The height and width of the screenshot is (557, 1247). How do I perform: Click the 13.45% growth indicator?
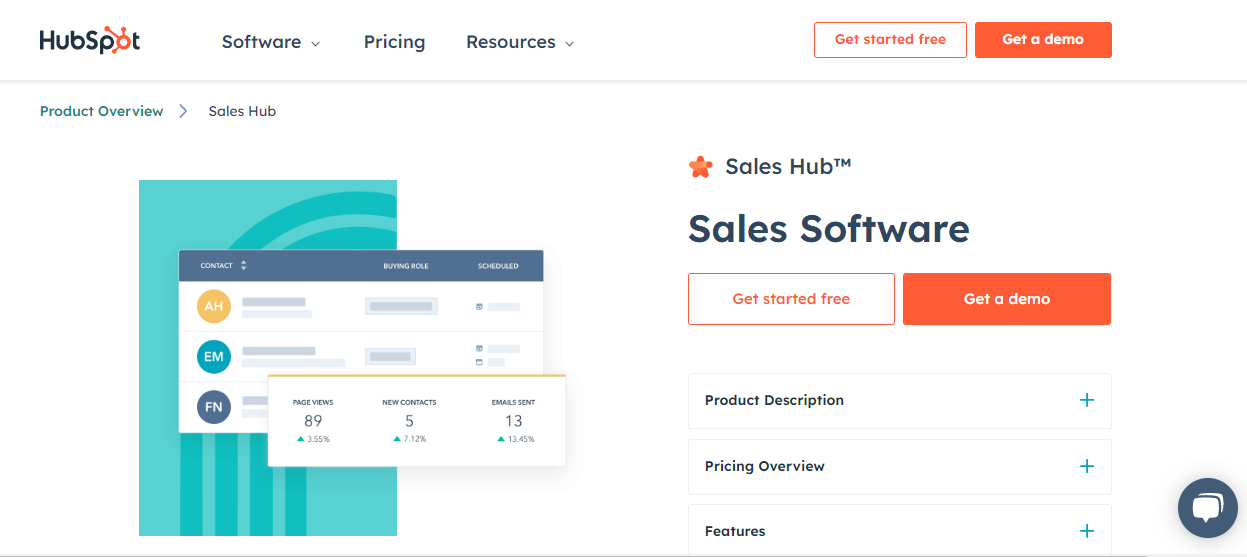(516, 439)
